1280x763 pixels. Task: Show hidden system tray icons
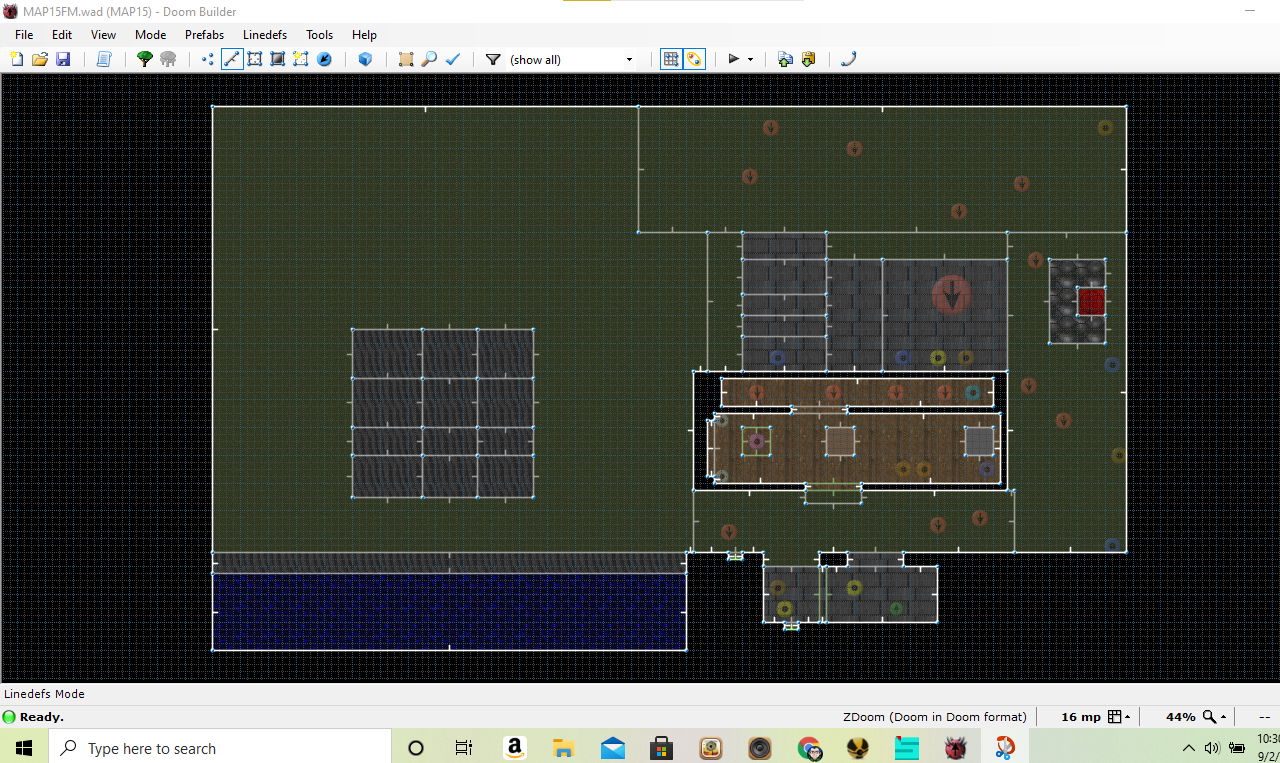click(1189, 747)
